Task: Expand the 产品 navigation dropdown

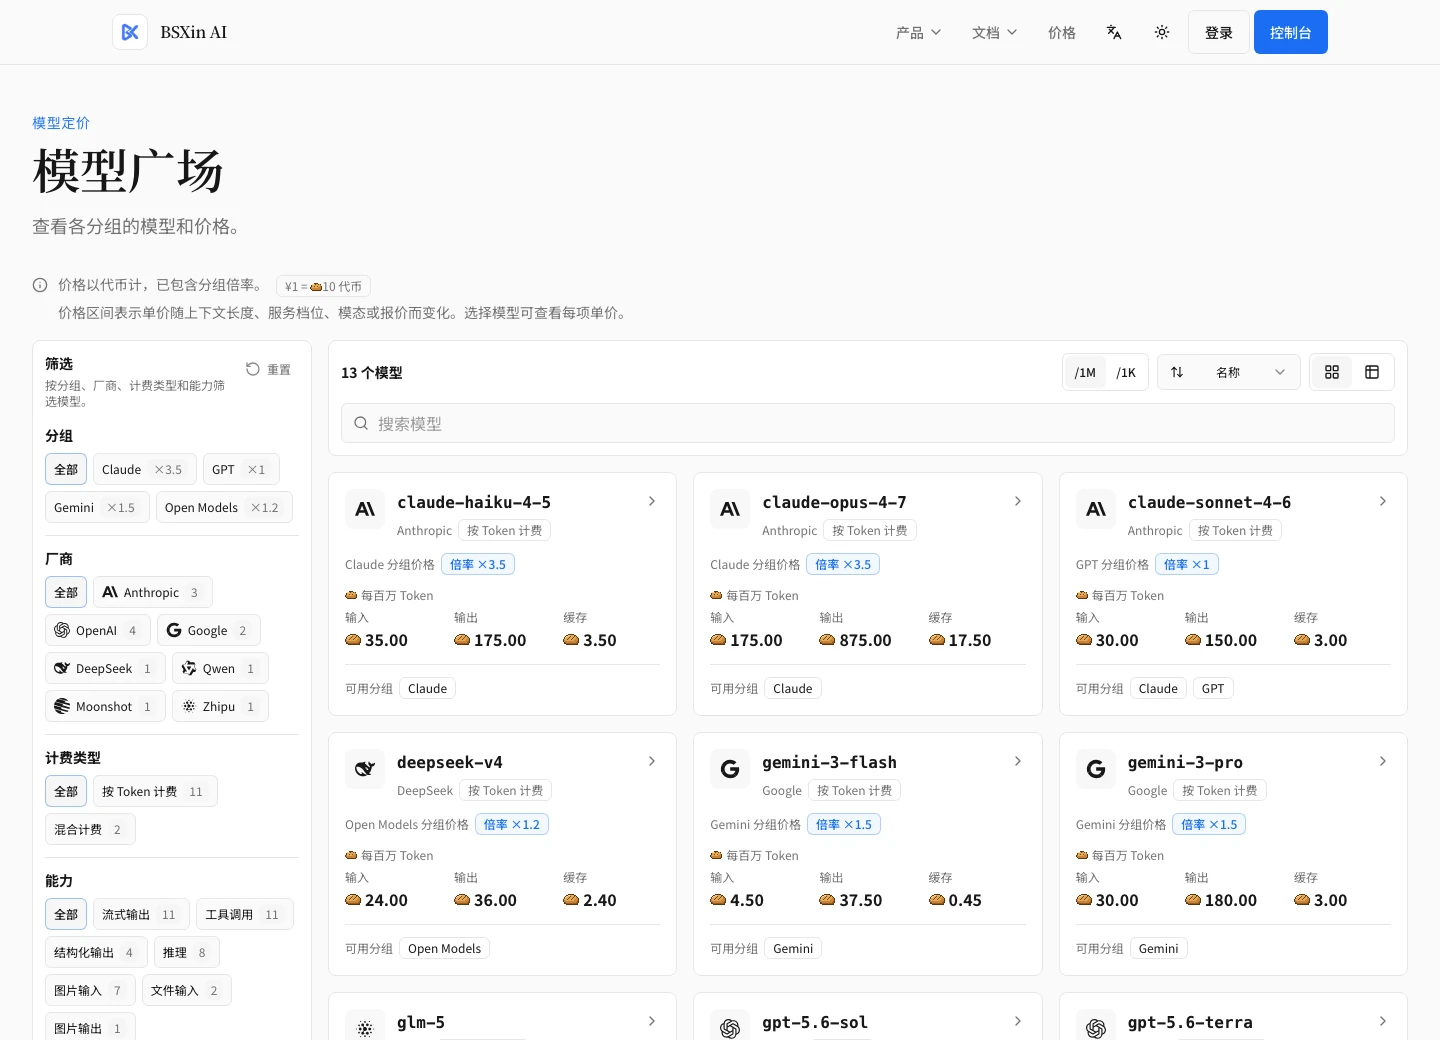Action: [x=918, y=32]
